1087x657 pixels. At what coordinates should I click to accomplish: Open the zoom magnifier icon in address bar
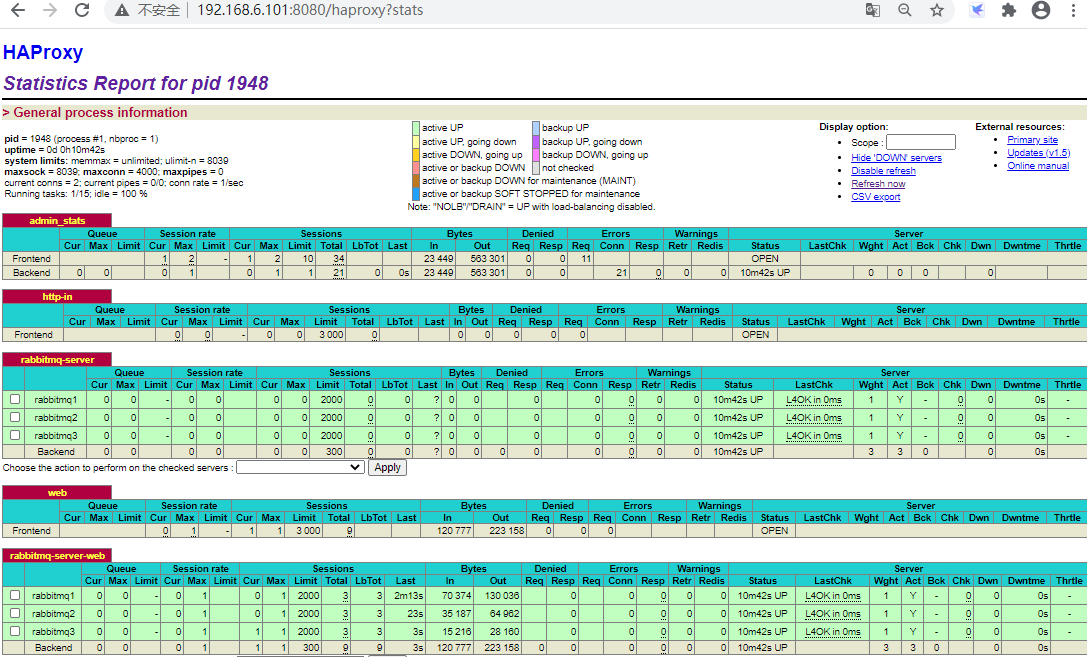click(904, 11)
